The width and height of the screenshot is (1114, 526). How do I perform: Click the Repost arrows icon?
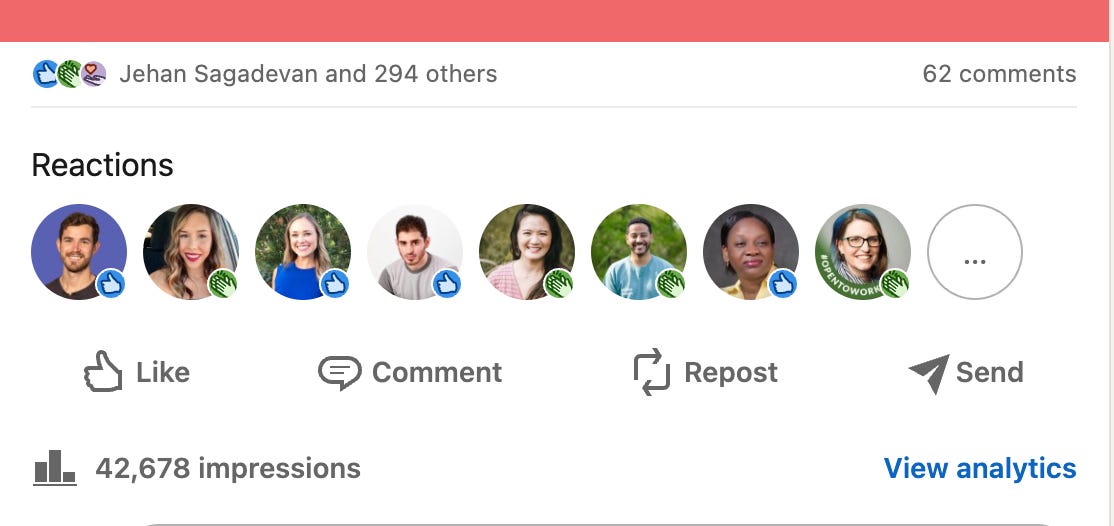(651, 372)
